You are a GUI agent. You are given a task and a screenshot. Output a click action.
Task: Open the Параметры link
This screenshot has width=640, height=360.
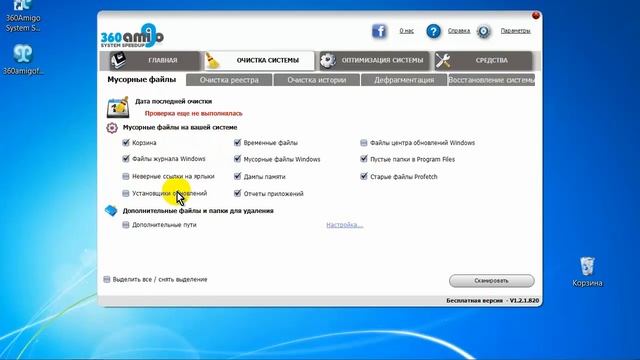pyautogui.click(x=516, y=31)
